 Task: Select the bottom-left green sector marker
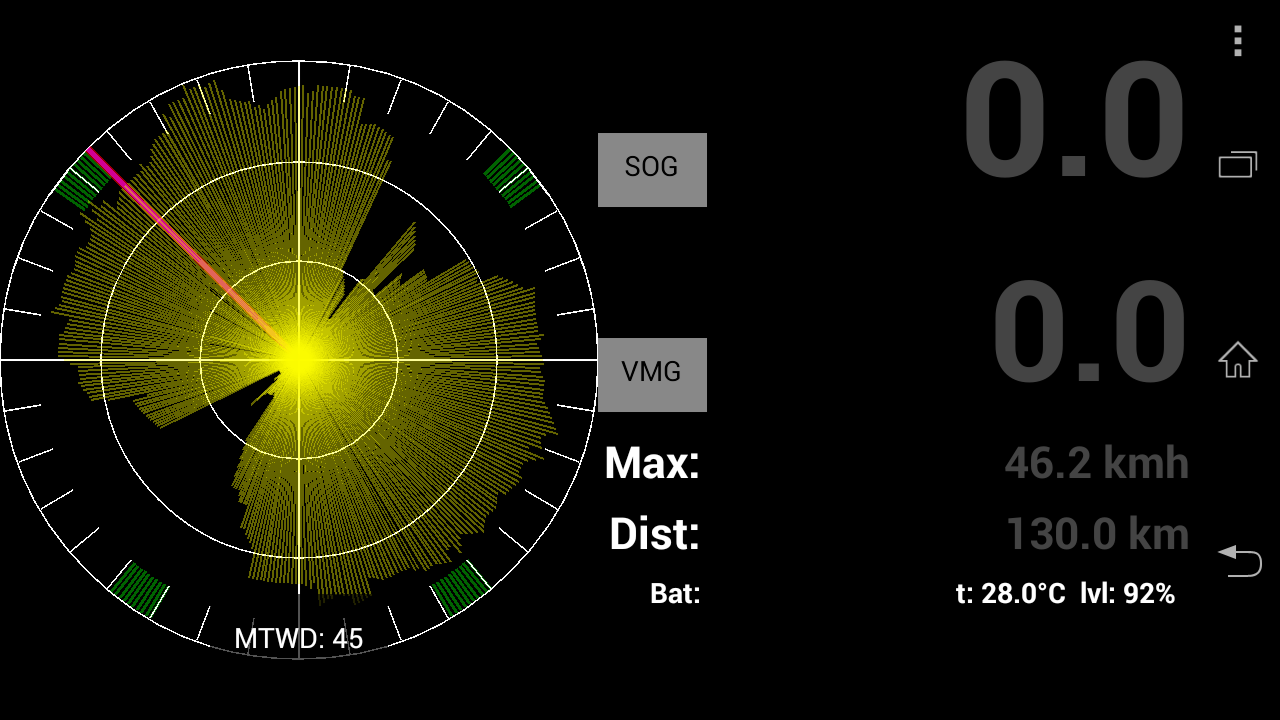tap(138, 589)
